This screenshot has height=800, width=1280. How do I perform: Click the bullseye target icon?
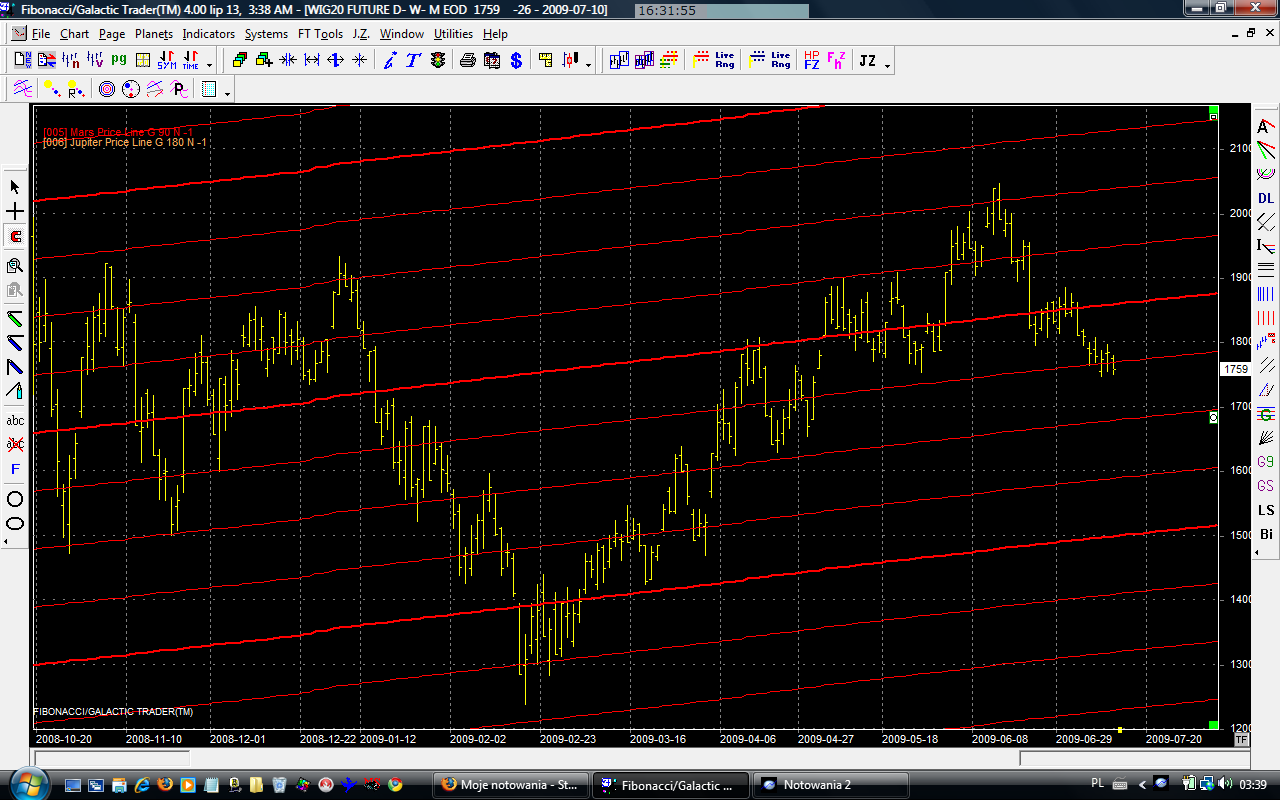[107, 90]
